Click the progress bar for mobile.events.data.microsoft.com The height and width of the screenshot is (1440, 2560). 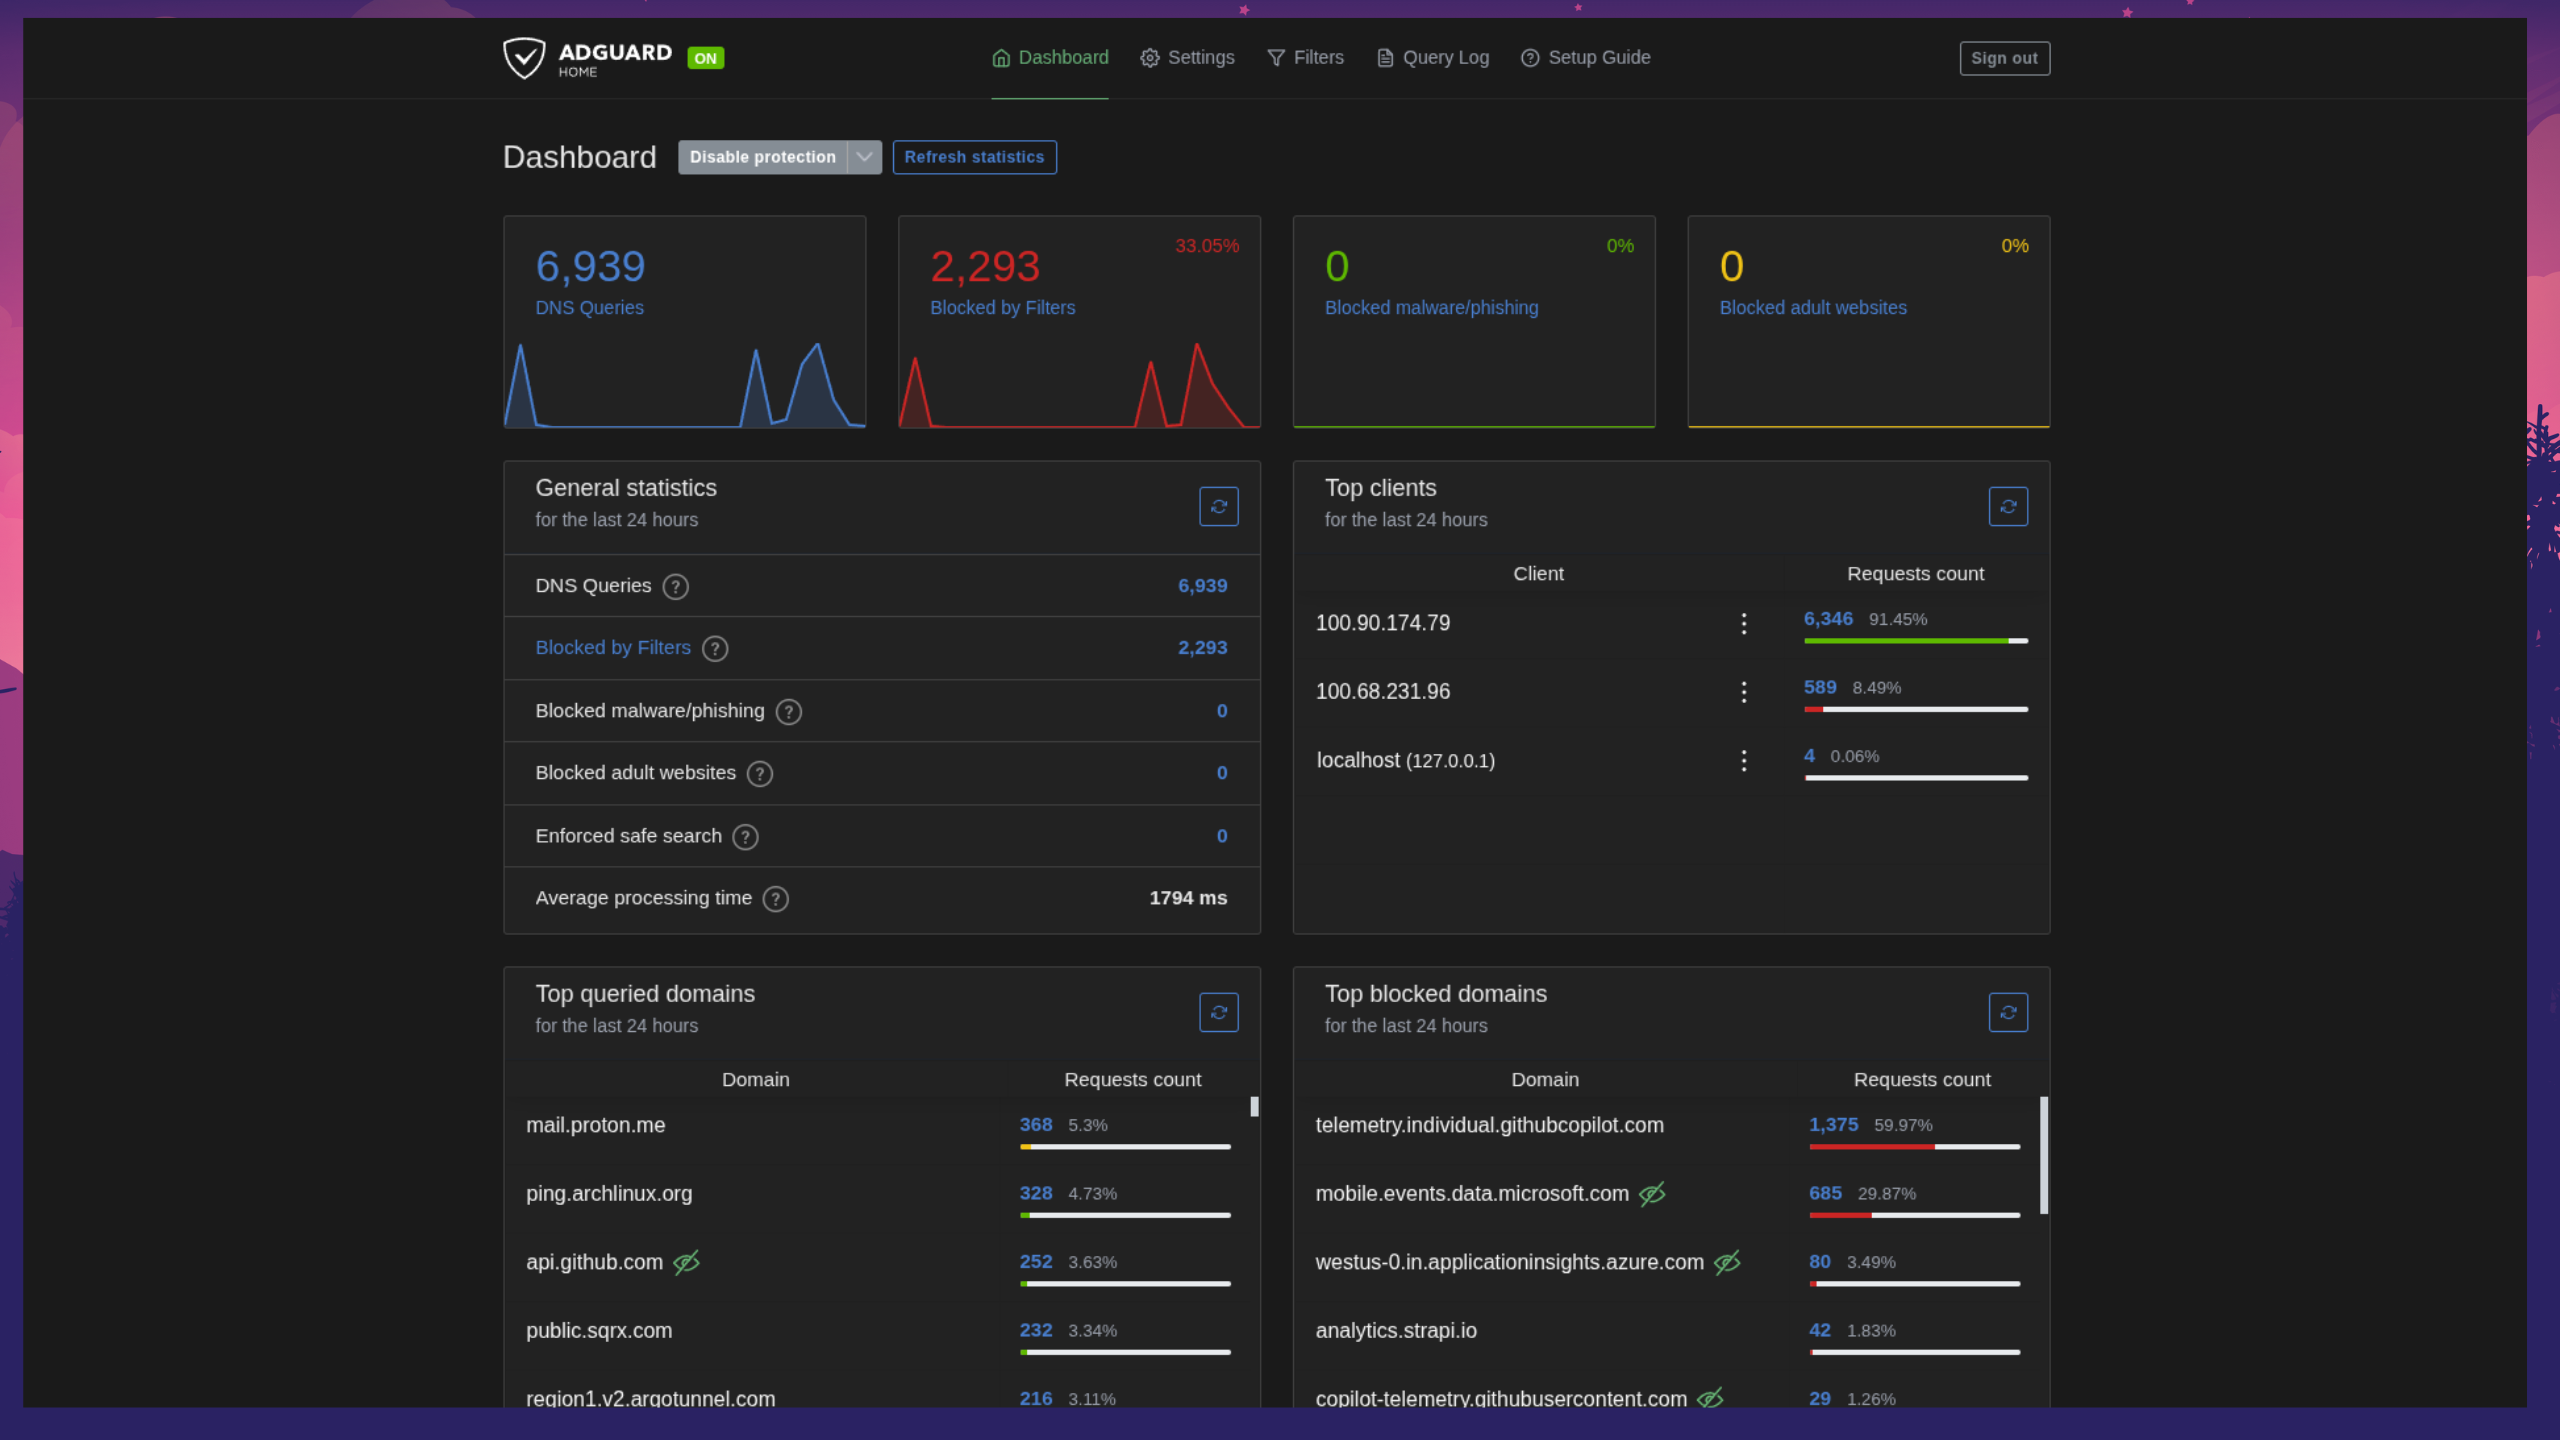tap(1915, 1216)
